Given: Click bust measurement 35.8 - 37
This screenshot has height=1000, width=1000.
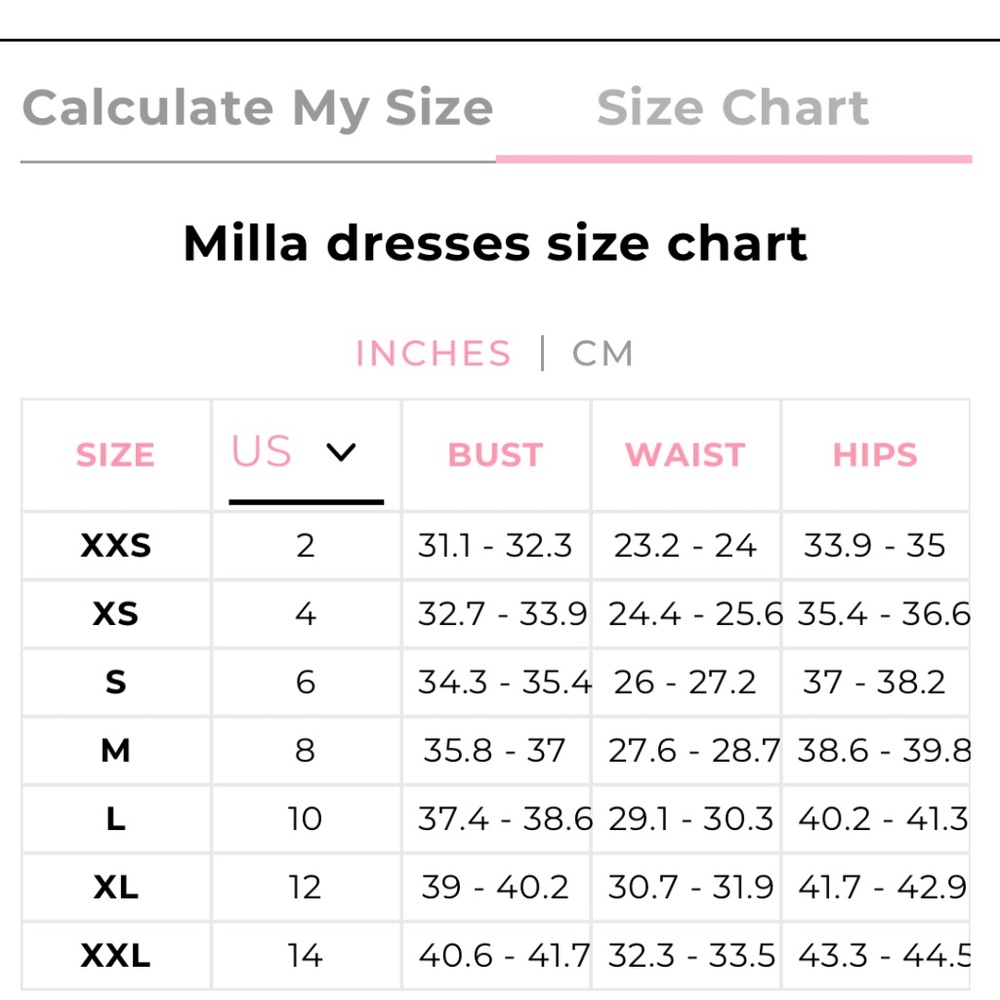Looking at the screenshot, I should click(495, 750).
